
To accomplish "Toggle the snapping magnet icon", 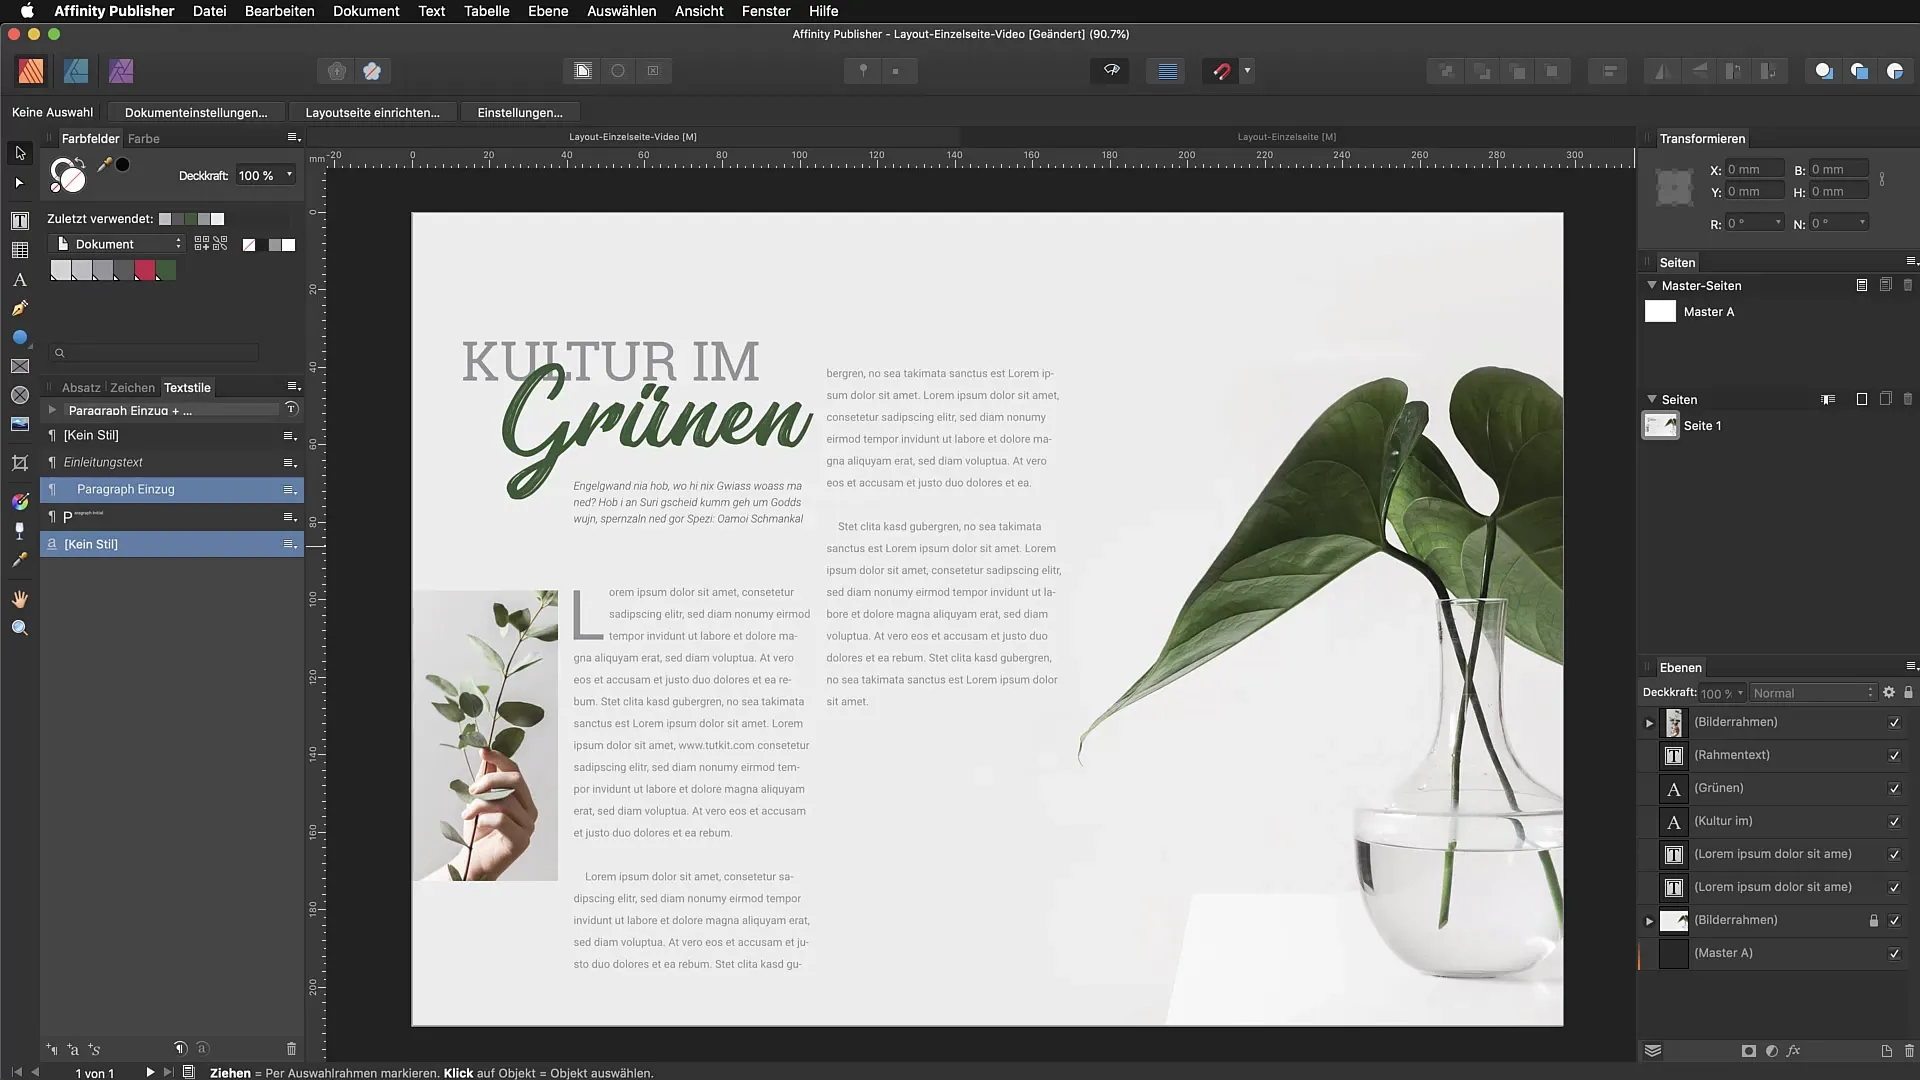I will (1221, 71).
